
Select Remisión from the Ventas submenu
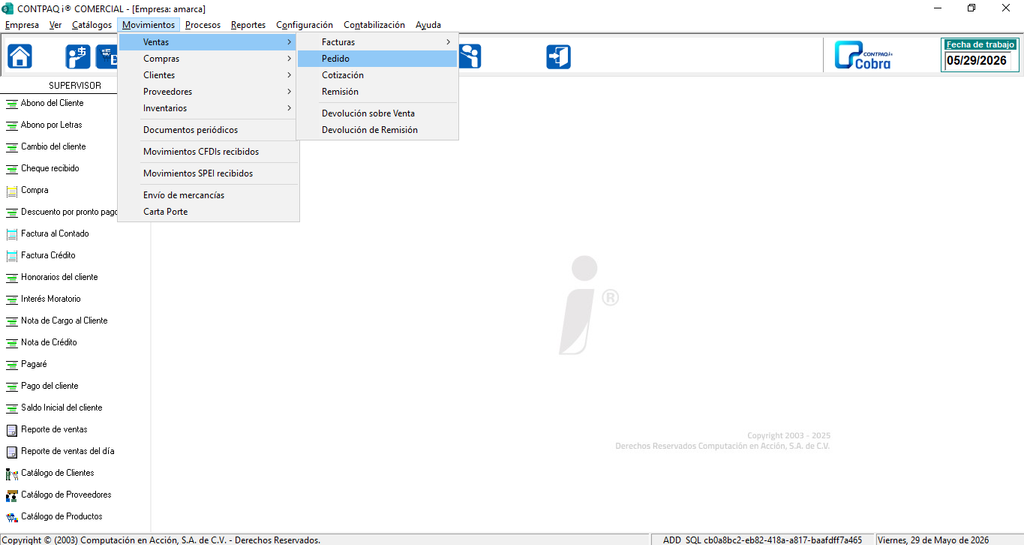377,92
